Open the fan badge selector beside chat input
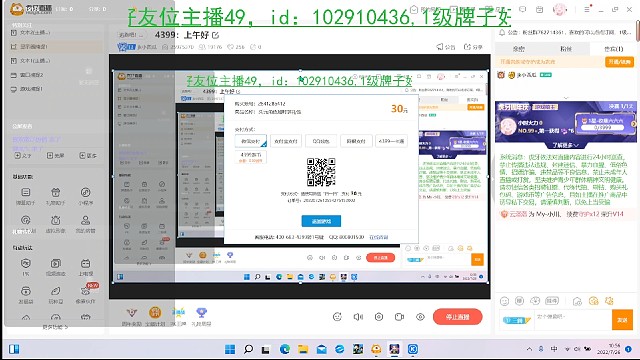 coord(517,320)
